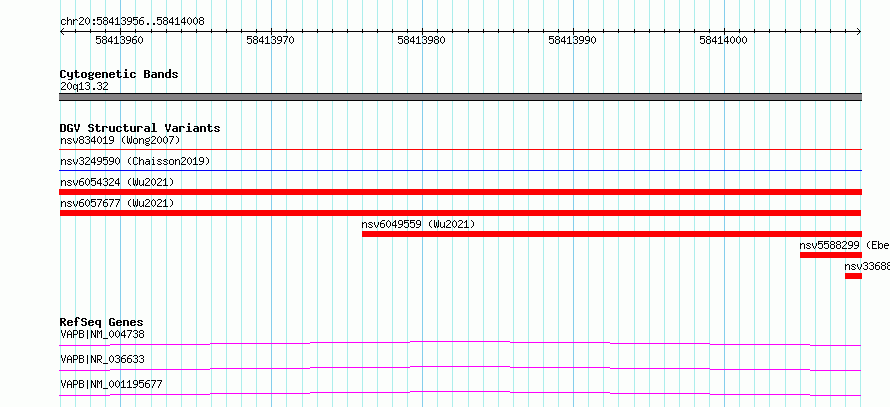Open transcript VAPB|NR_036633 label
The image size is (890, 407).
(102, 359)
